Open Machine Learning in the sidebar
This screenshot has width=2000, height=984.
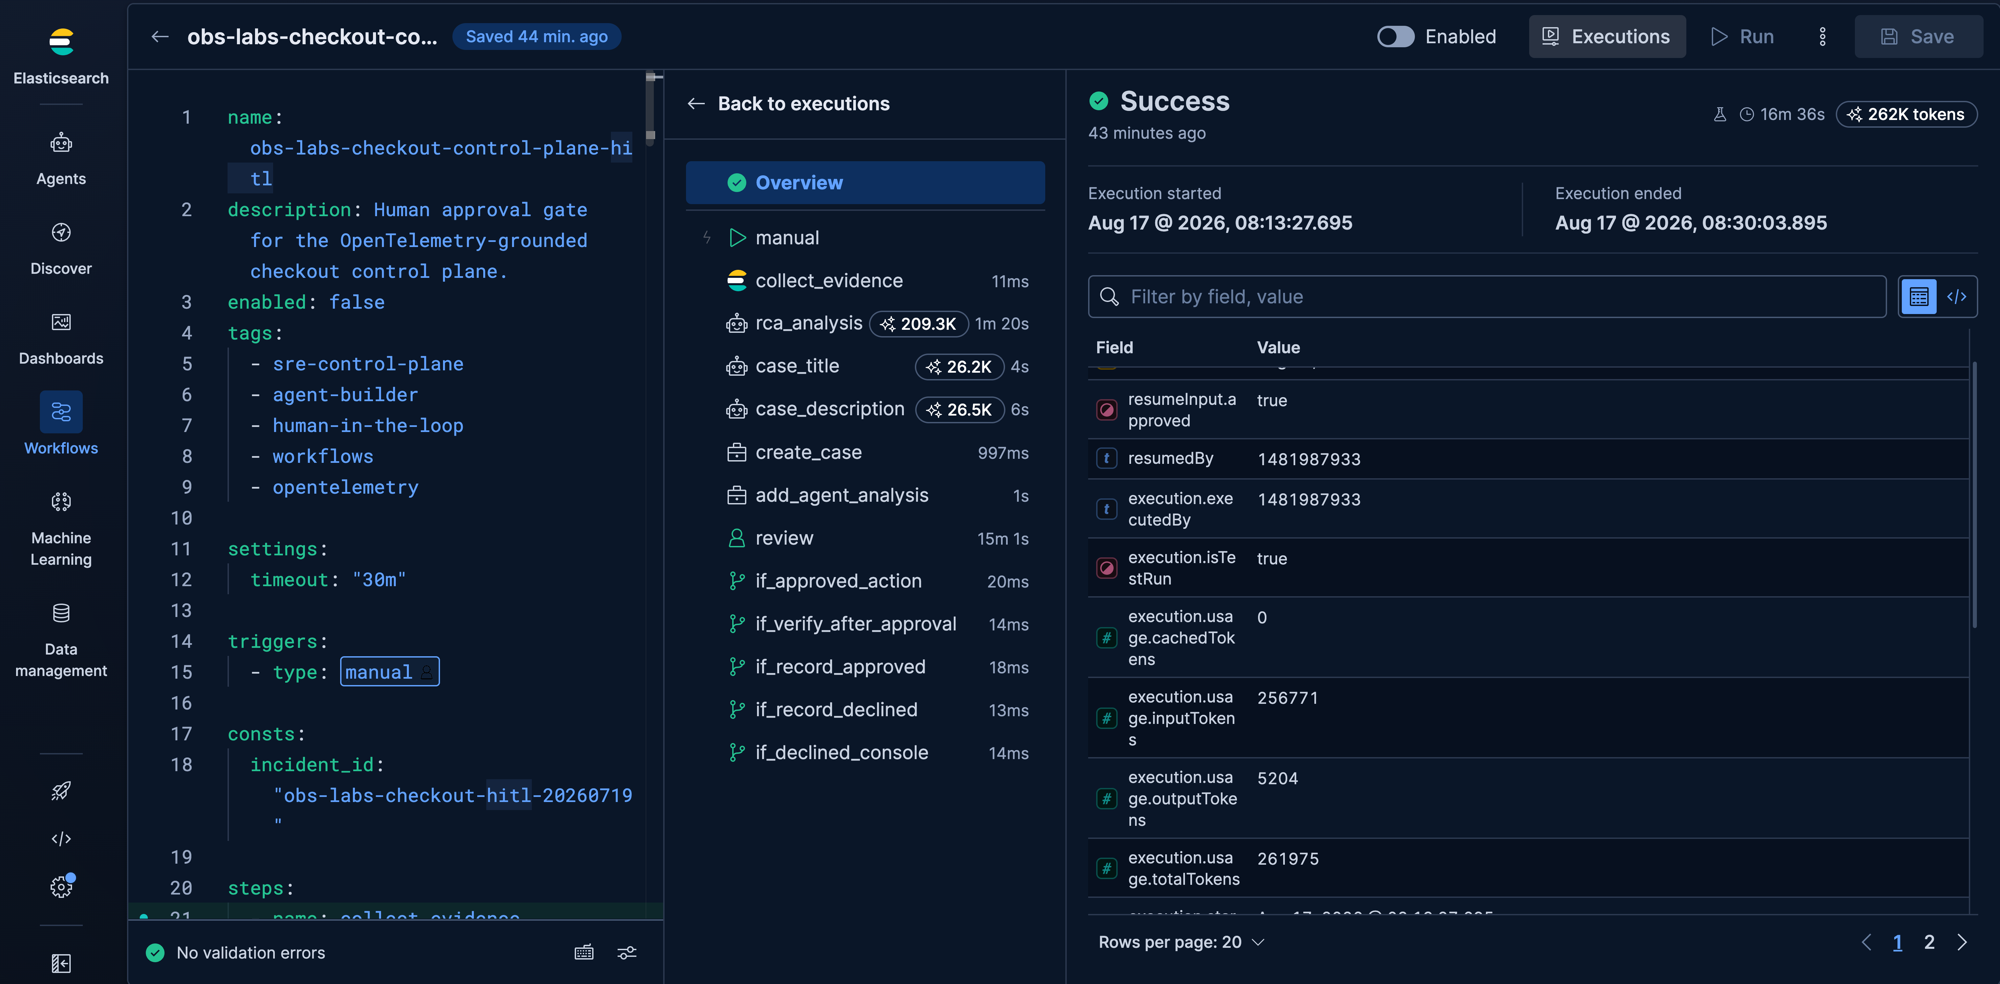click(x=61, y=528)
